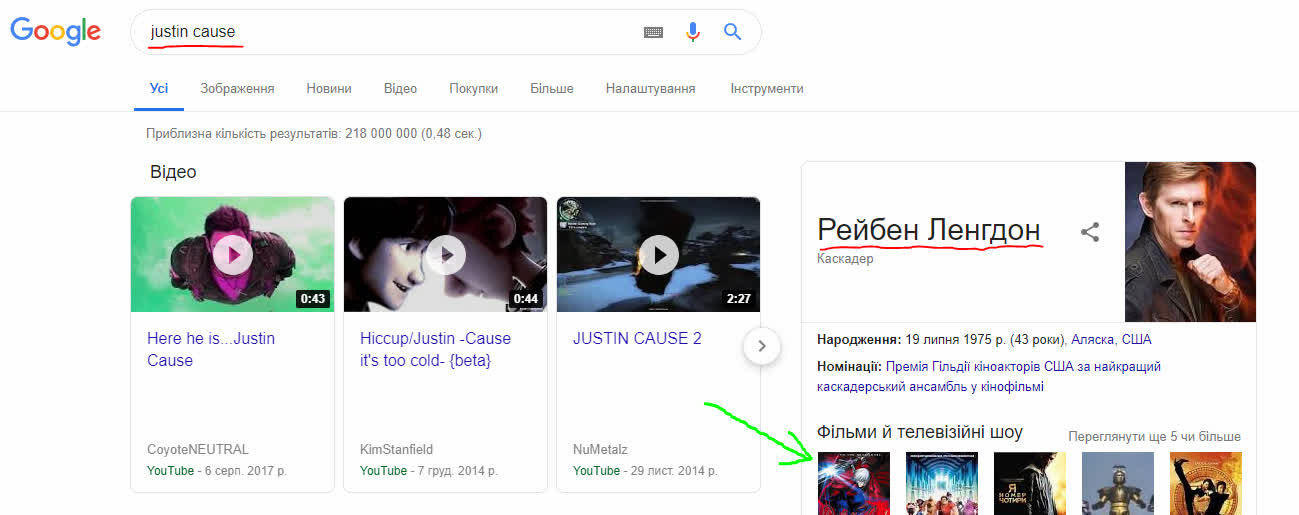Open Налаштування search settings
The width and height of the screenshot is (1299, 515).
(650, 88)
